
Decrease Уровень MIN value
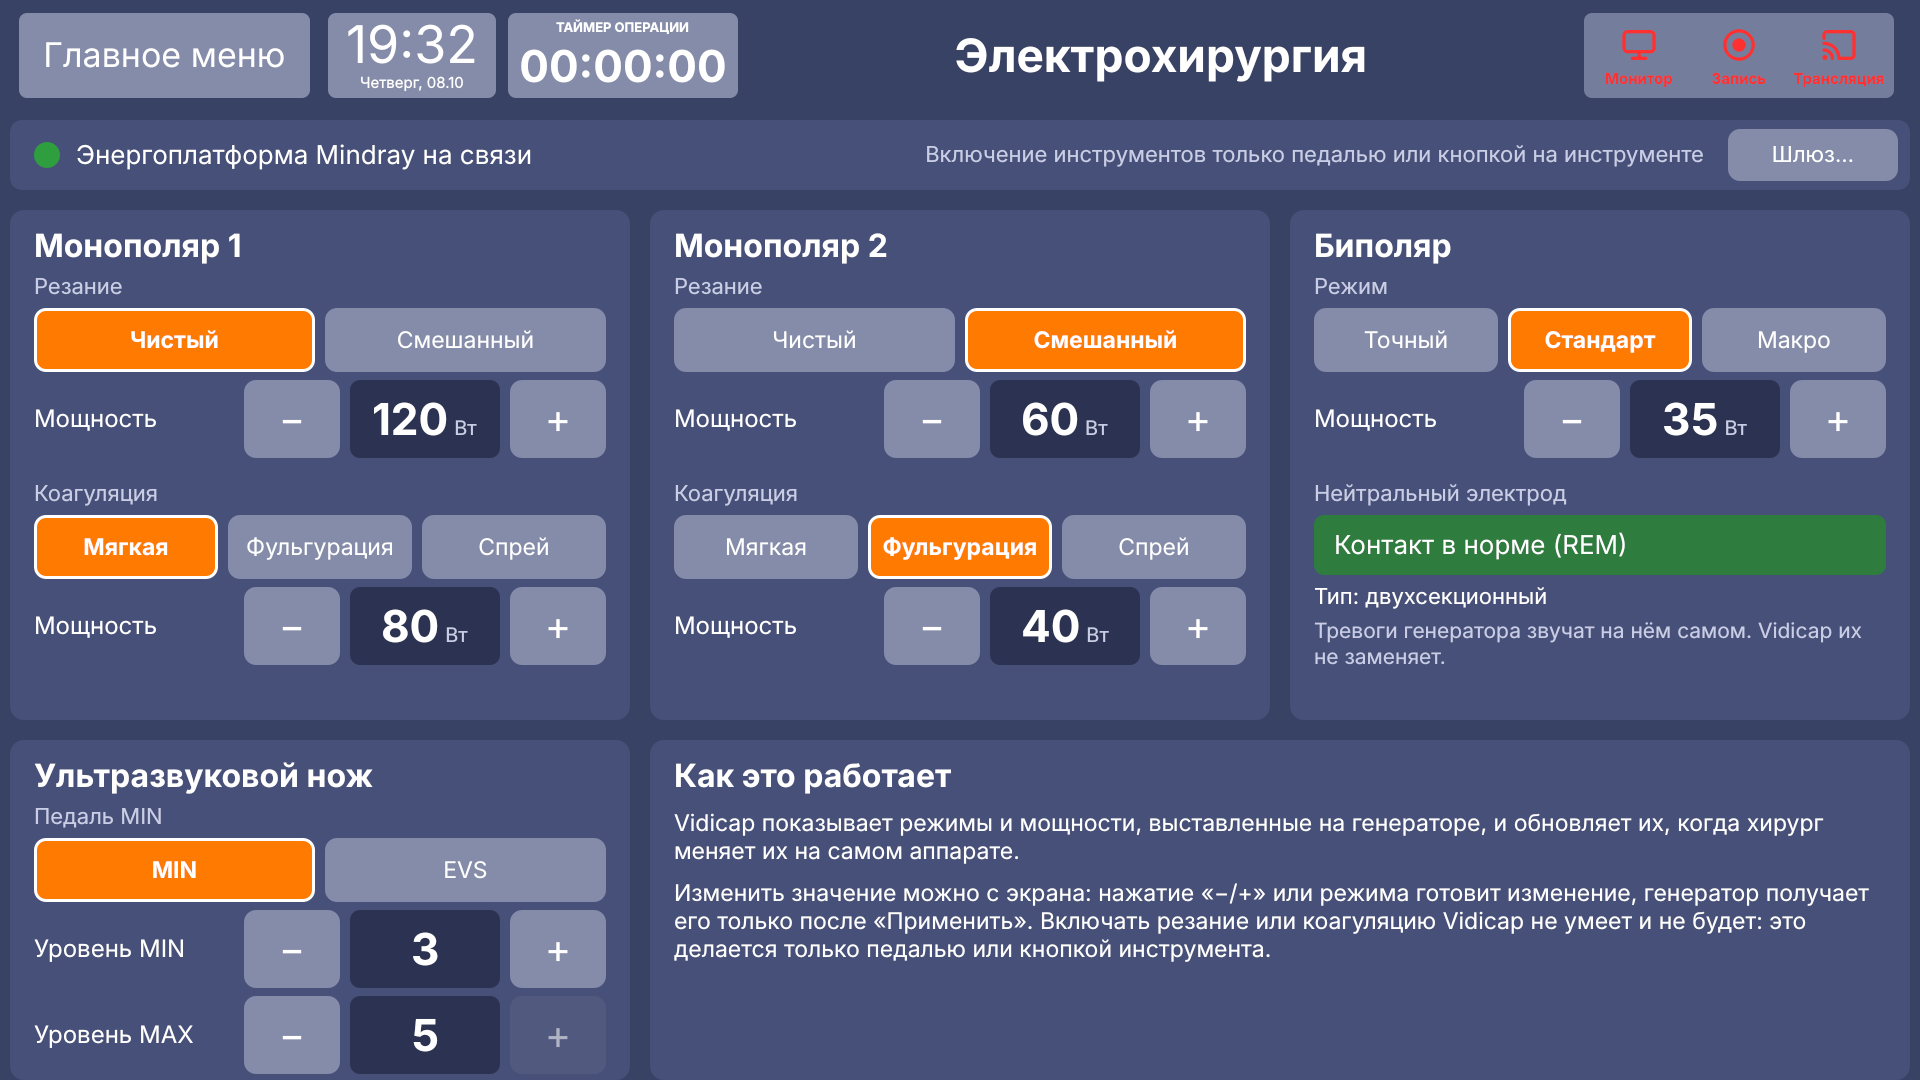pos(291,949)
